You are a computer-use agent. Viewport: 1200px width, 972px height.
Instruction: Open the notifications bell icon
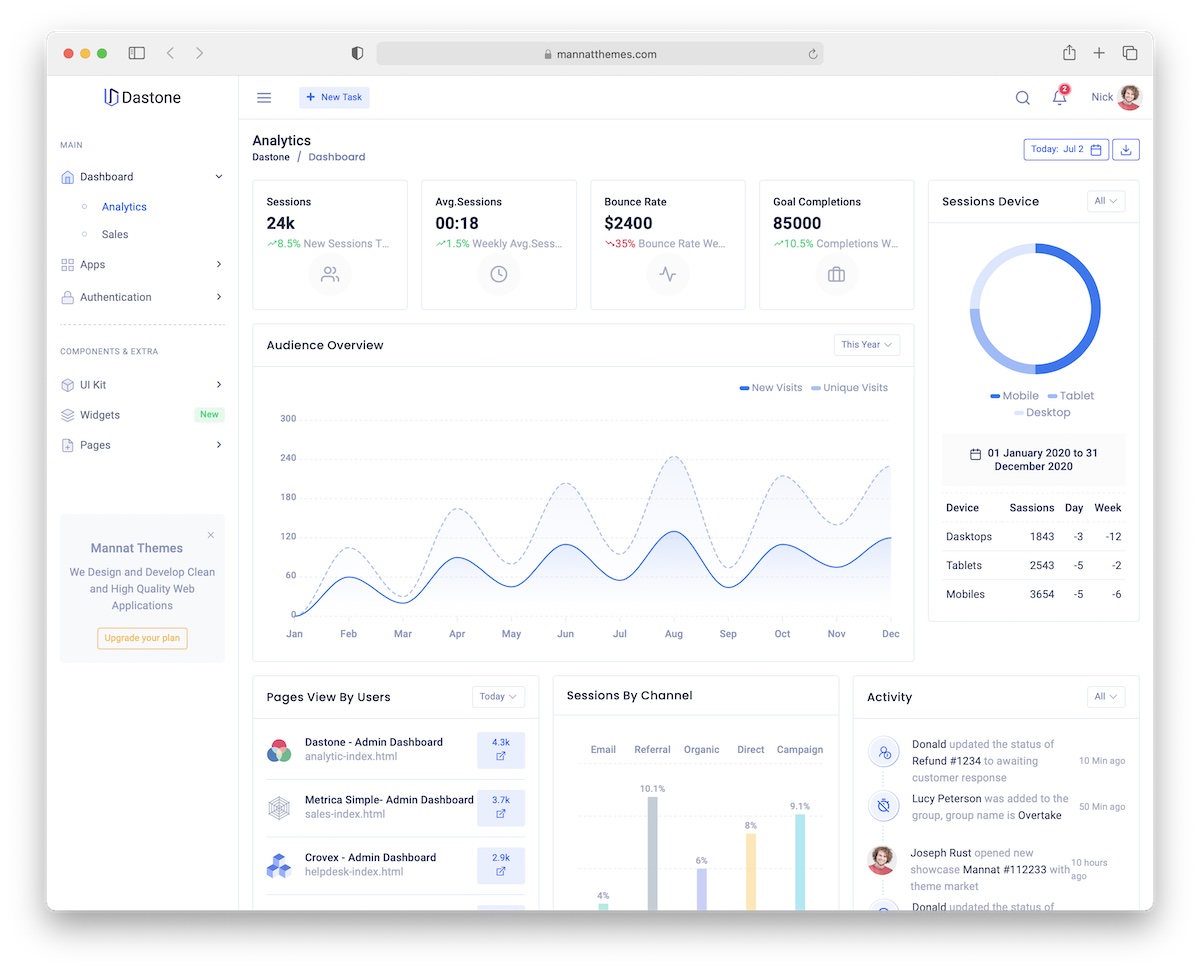pos(1059,97)
